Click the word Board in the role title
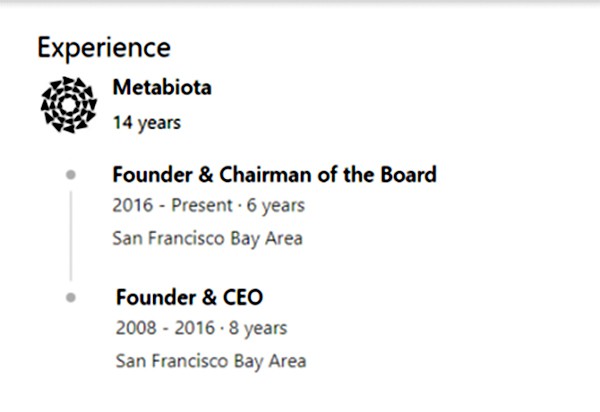This screenshot has width=600, height=412. (x=408, y=175)
